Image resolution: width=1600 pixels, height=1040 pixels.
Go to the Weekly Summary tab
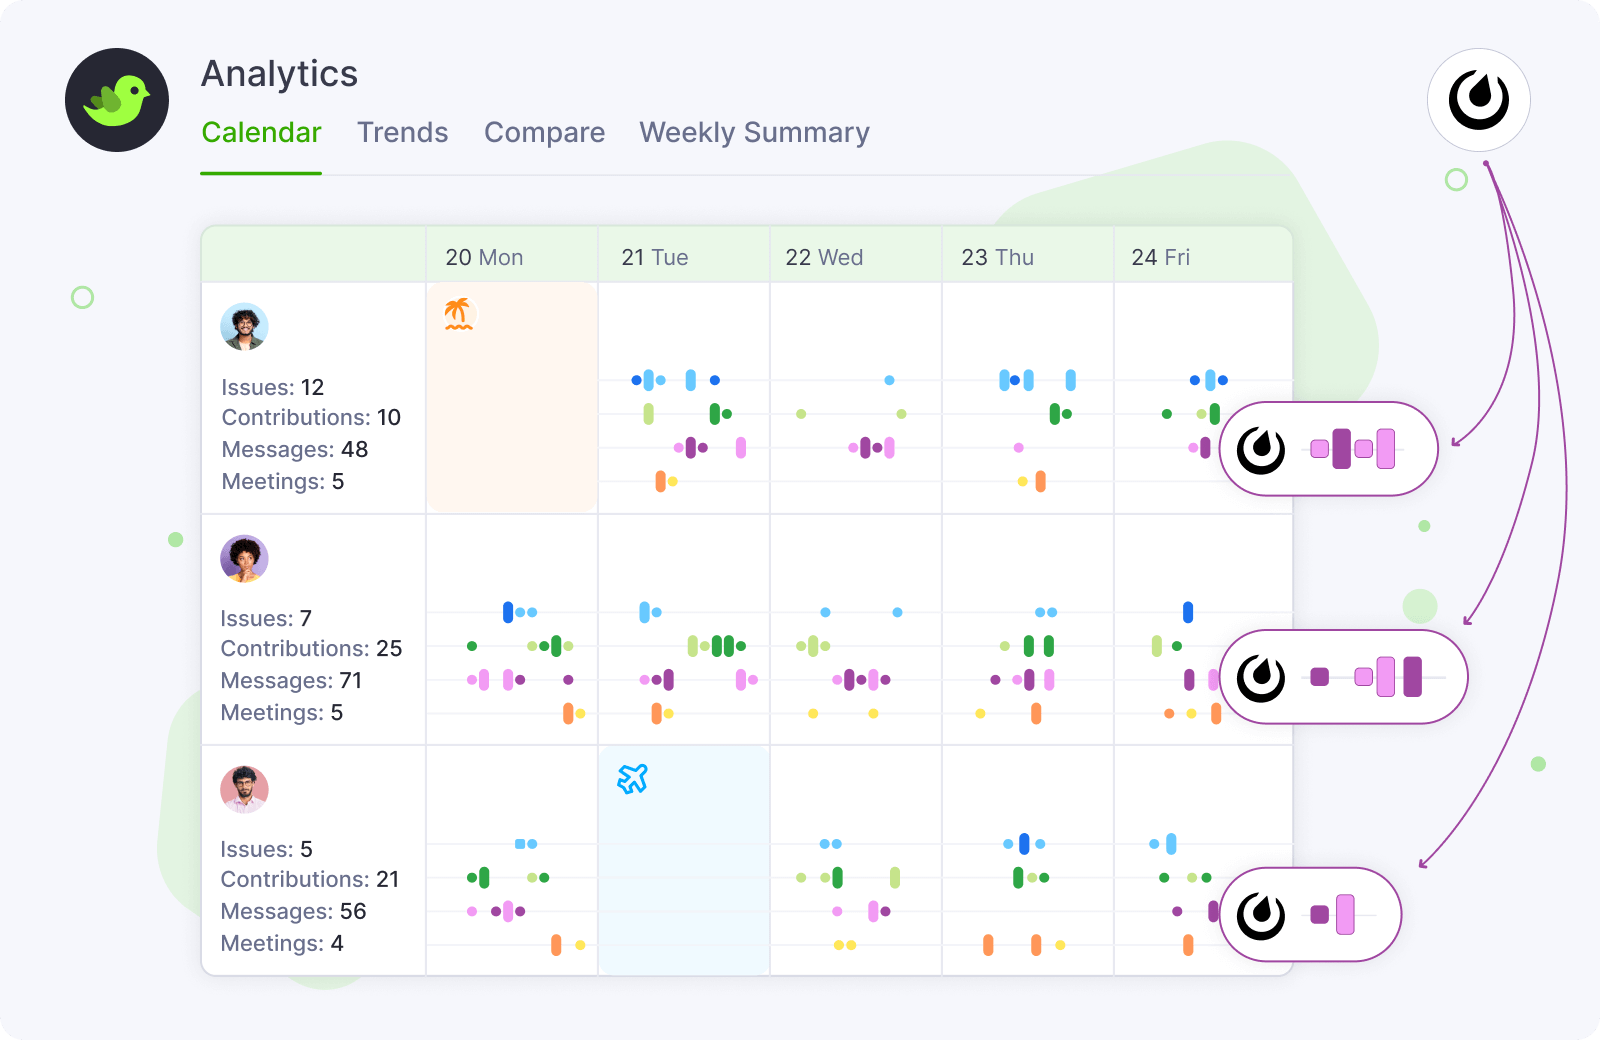tap(754, 133)
